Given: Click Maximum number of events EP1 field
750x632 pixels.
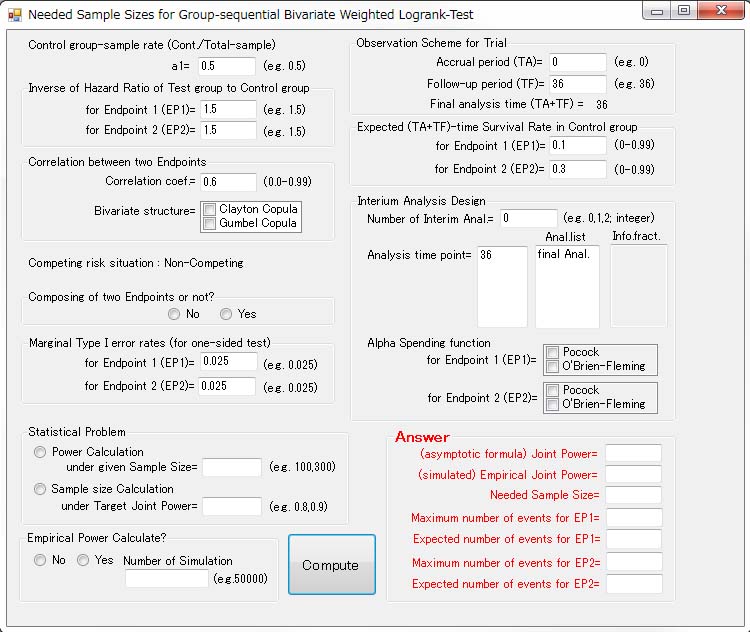Looking at the screenshot, I should [634, 518].
